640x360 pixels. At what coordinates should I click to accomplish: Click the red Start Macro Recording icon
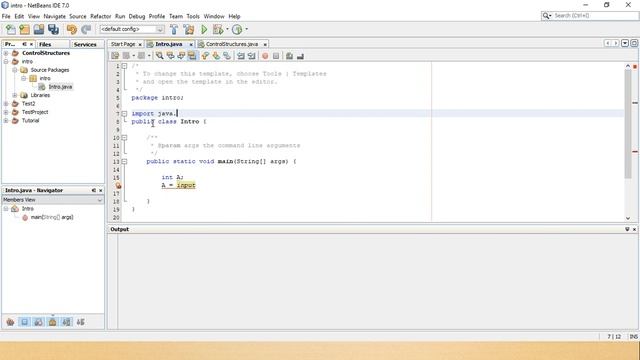click(x=265, y=56)
